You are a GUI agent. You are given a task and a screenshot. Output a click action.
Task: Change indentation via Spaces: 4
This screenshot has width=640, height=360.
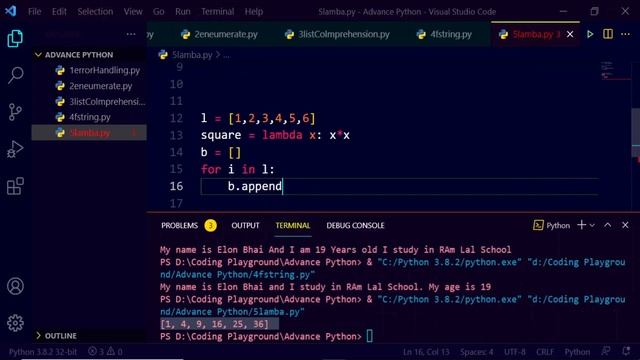(476, 351)
